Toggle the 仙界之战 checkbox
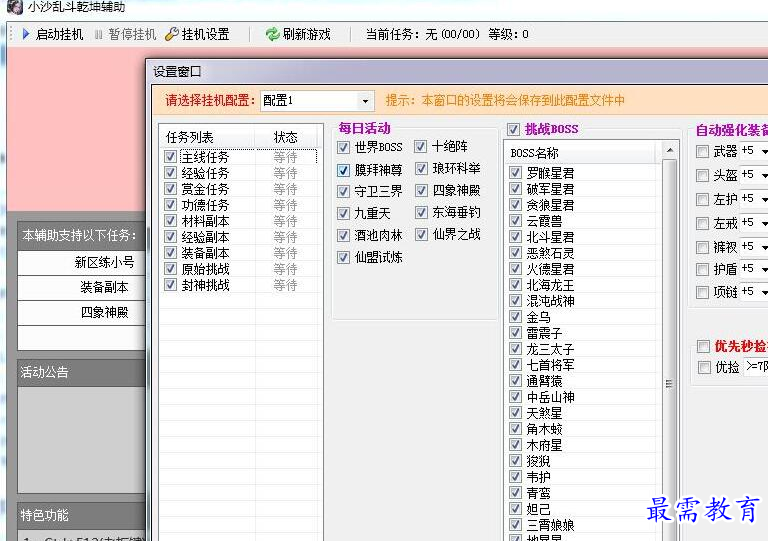Image resolution: width=768 pixels, height=541 pixels. pyautogui.click(x=421, y=235)
